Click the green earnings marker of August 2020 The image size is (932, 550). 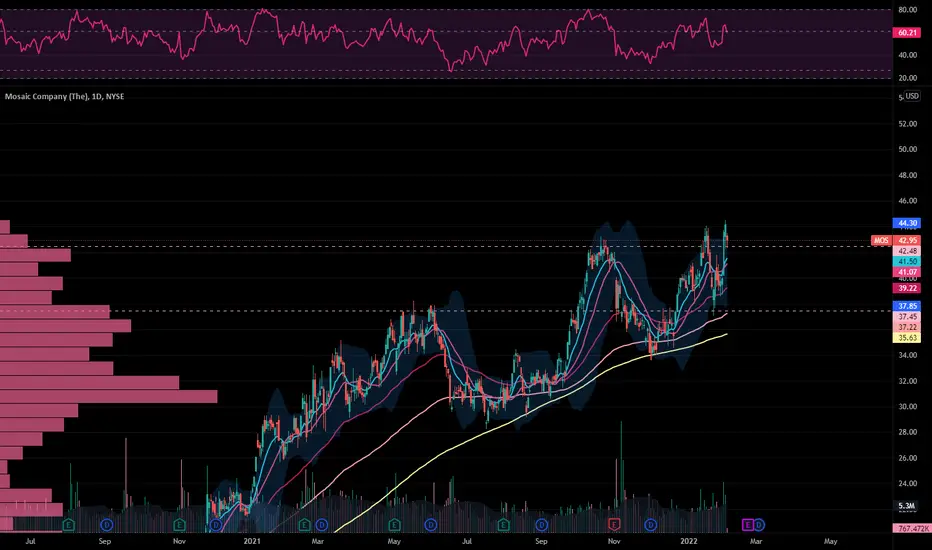[68, 525]
